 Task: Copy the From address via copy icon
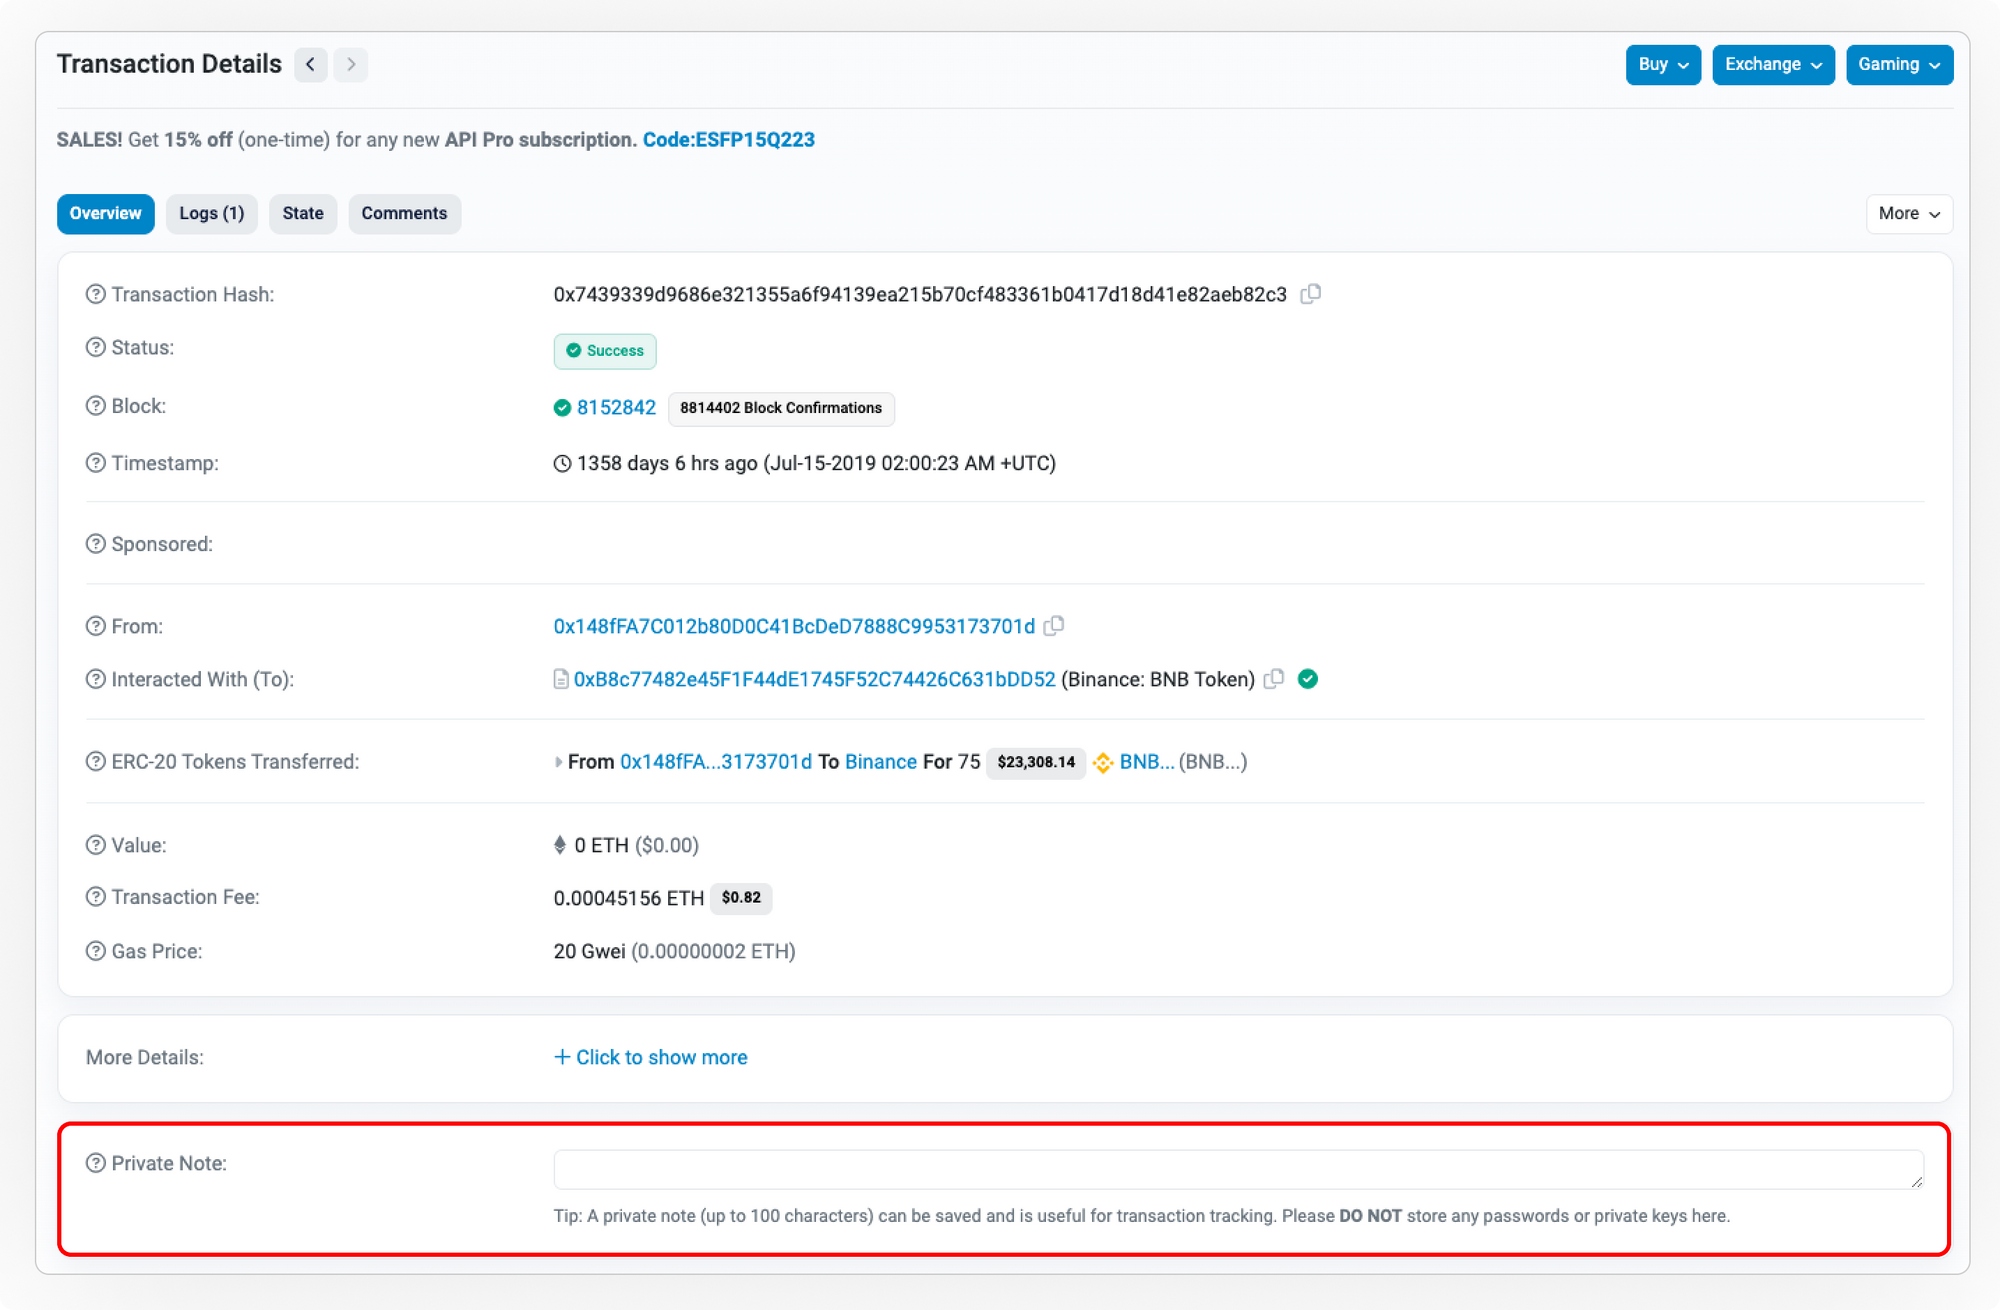click(1053, 626)
